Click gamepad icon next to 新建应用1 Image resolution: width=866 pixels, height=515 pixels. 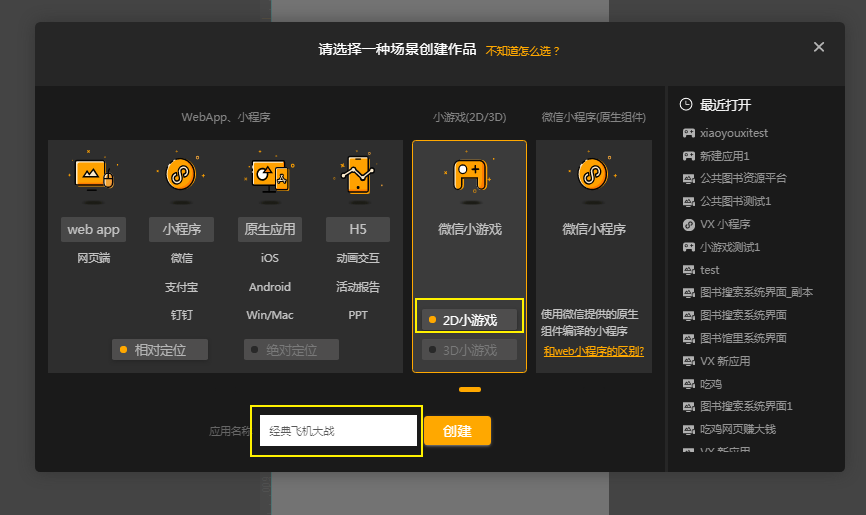click(689, 156)
